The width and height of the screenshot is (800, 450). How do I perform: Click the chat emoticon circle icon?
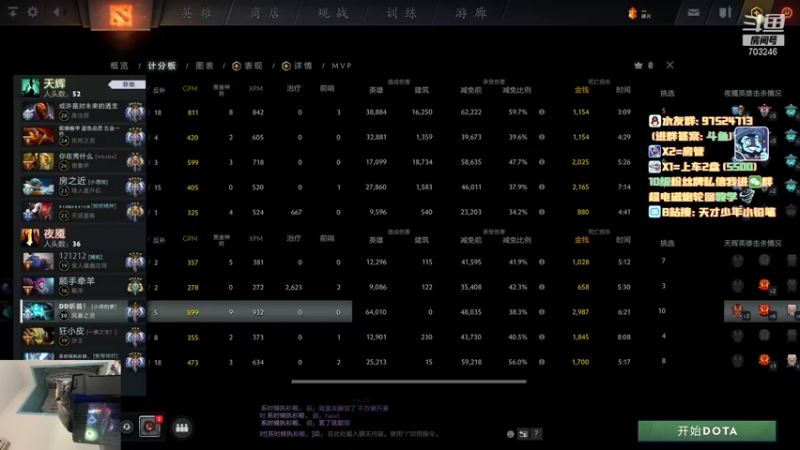coord(510,434)
